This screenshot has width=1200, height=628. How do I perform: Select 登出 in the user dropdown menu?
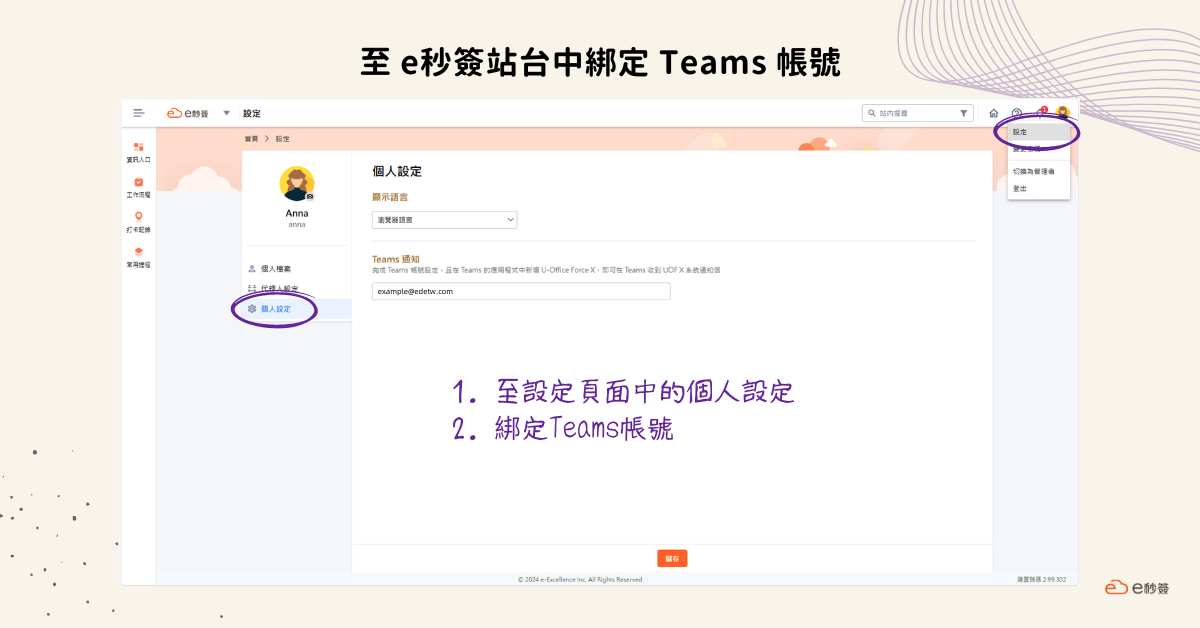(x=1039, y=188)
